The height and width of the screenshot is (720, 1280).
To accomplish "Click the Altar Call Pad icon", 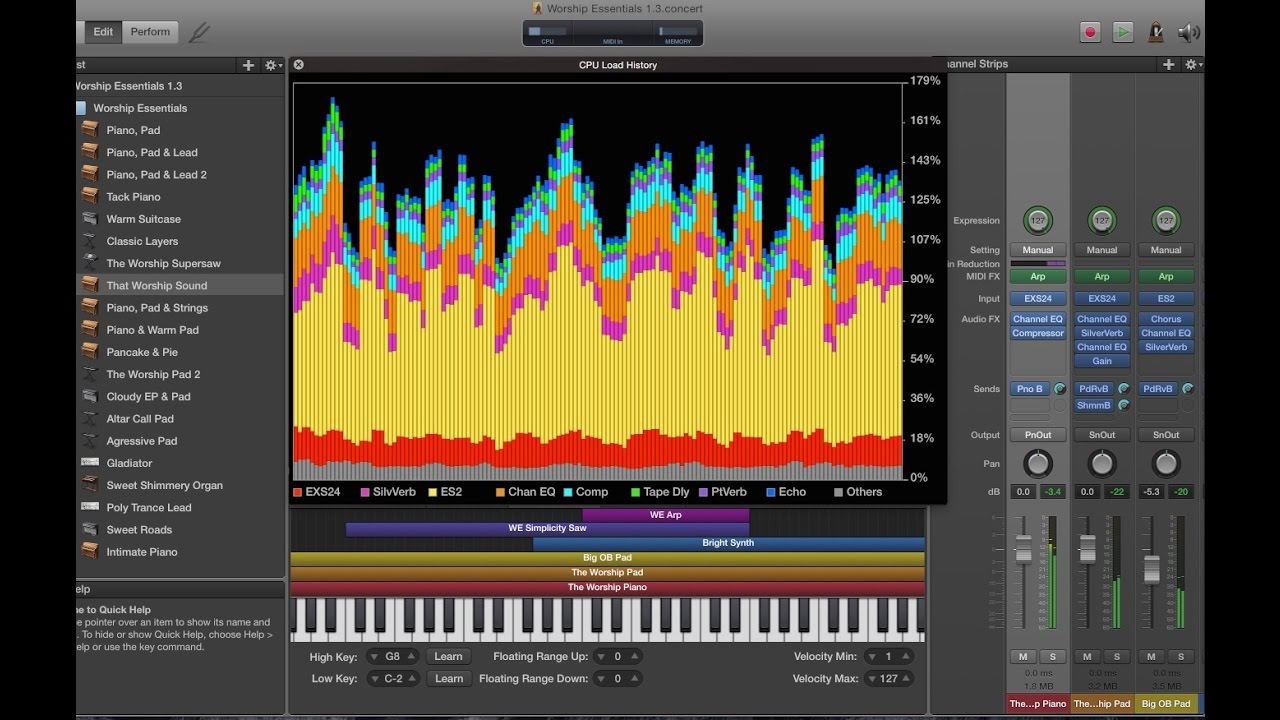I will coord(90,419).
